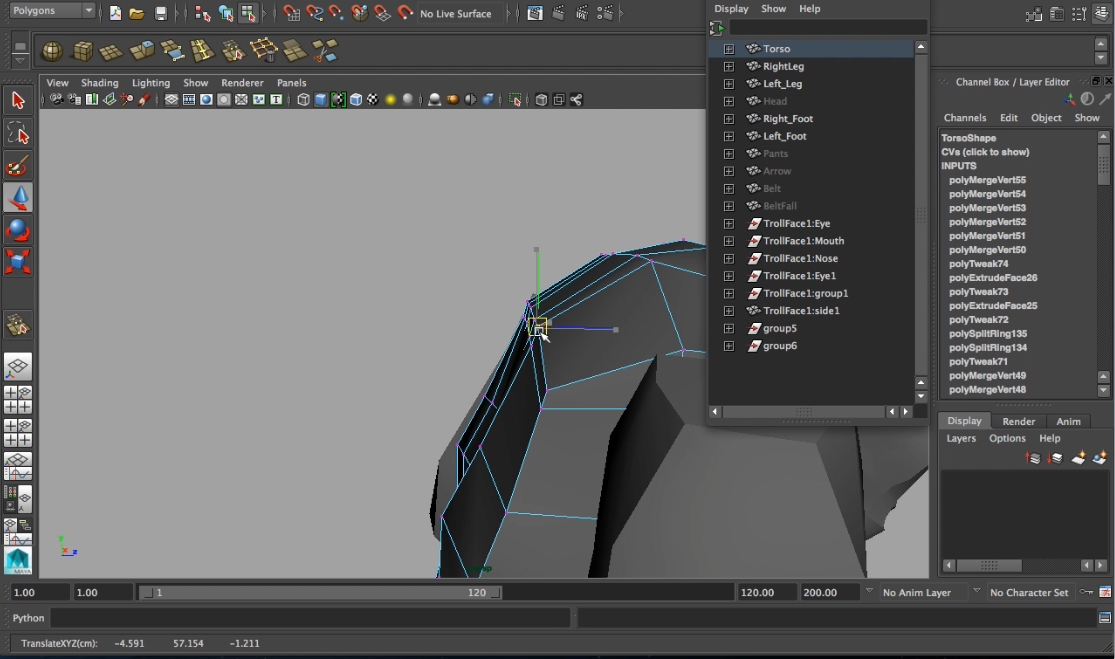The width and height of the screenshot is (1115, 659).
Task: Save the scene with the floppy icon
Action: click(161, 13)
